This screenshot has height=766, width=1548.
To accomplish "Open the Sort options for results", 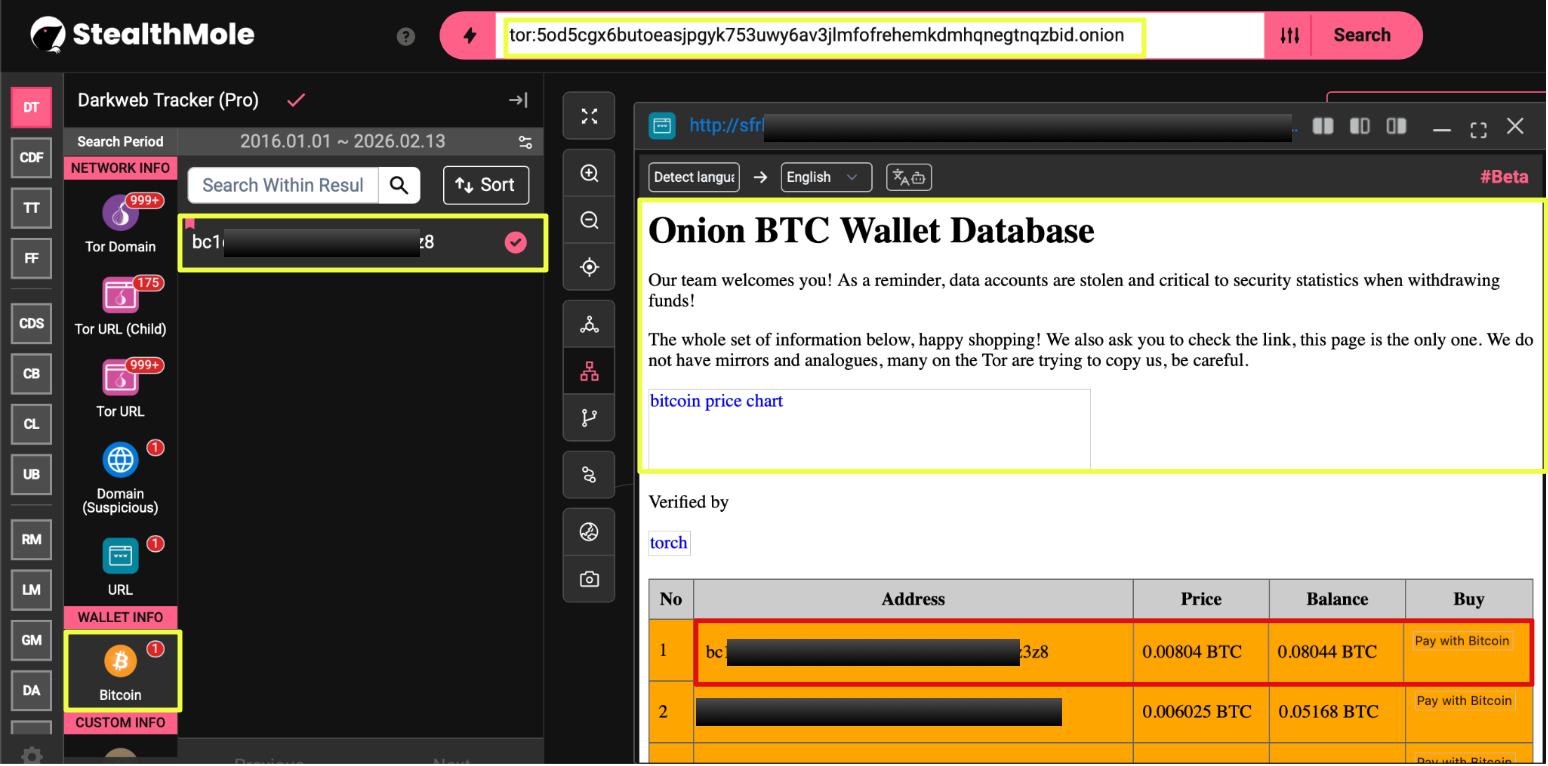I will pyautogui.click(x=485, y=185).
